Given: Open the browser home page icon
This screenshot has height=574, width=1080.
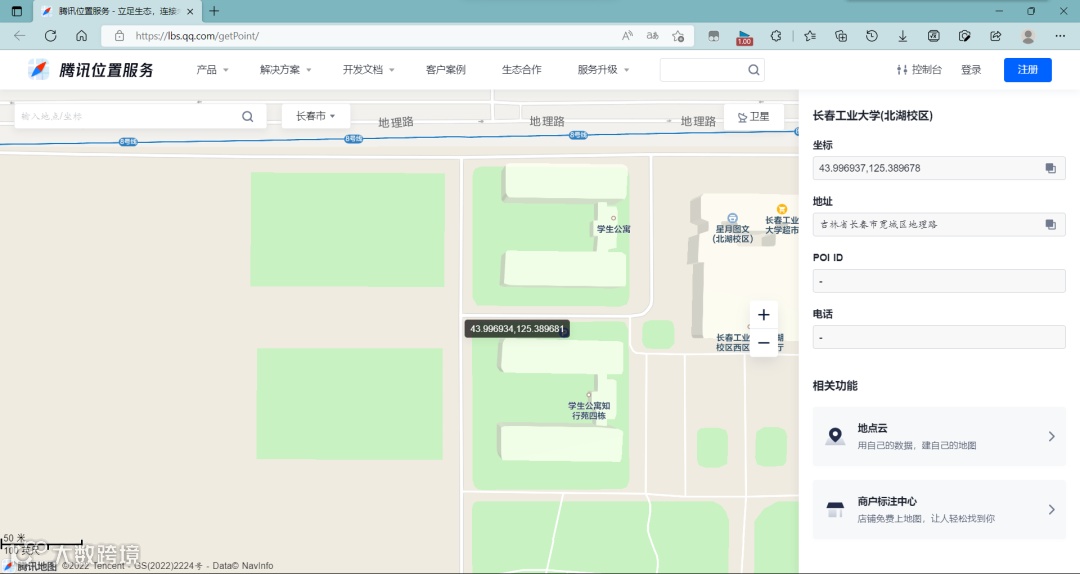Looking at the screenshot, I should pos(81,36).
